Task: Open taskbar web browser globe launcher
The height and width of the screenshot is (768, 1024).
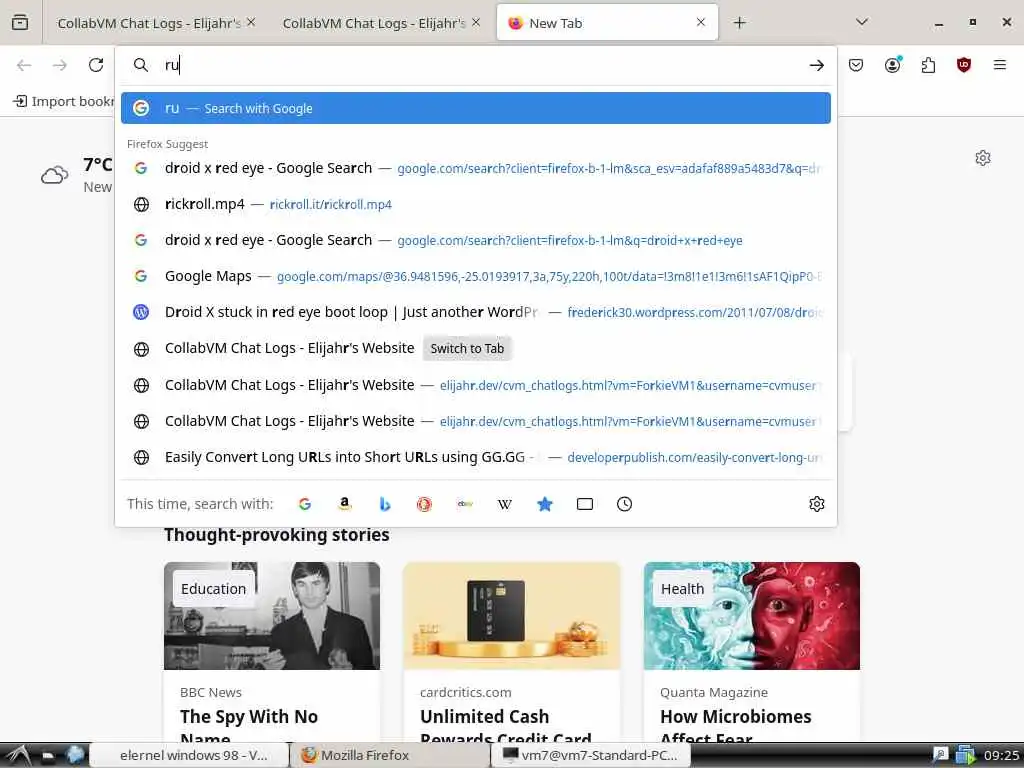Action: point(75,755)
